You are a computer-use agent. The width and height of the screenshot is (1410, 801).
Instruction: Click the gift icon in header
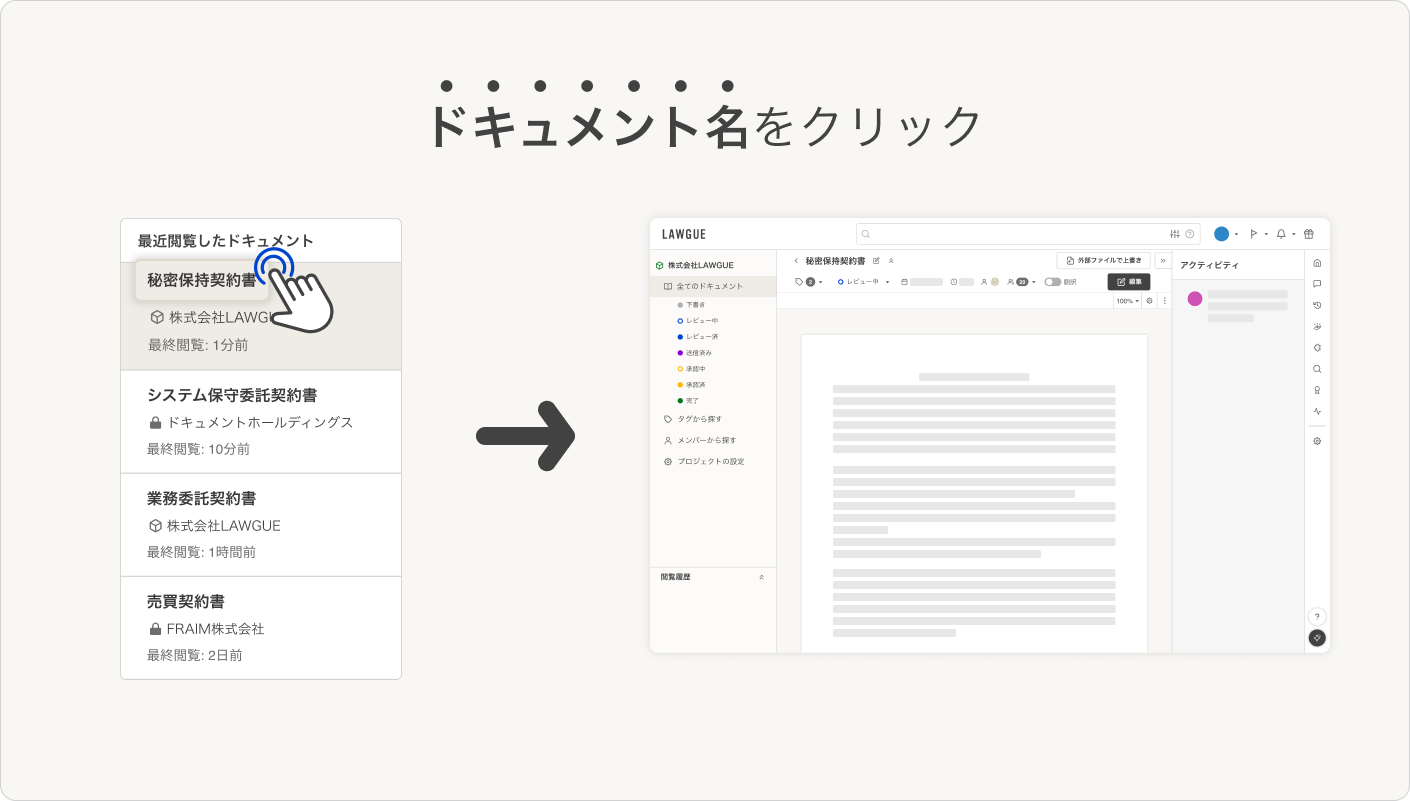click(1309, 234)
